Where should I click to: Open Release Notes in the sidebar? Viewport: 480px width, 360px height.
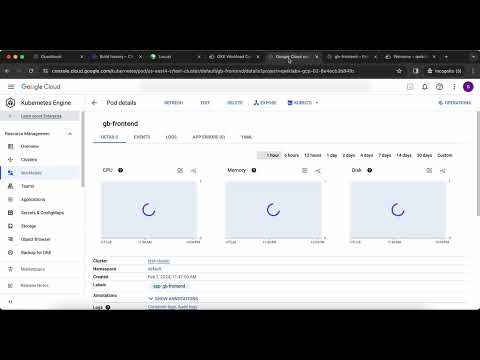[34, 286]
